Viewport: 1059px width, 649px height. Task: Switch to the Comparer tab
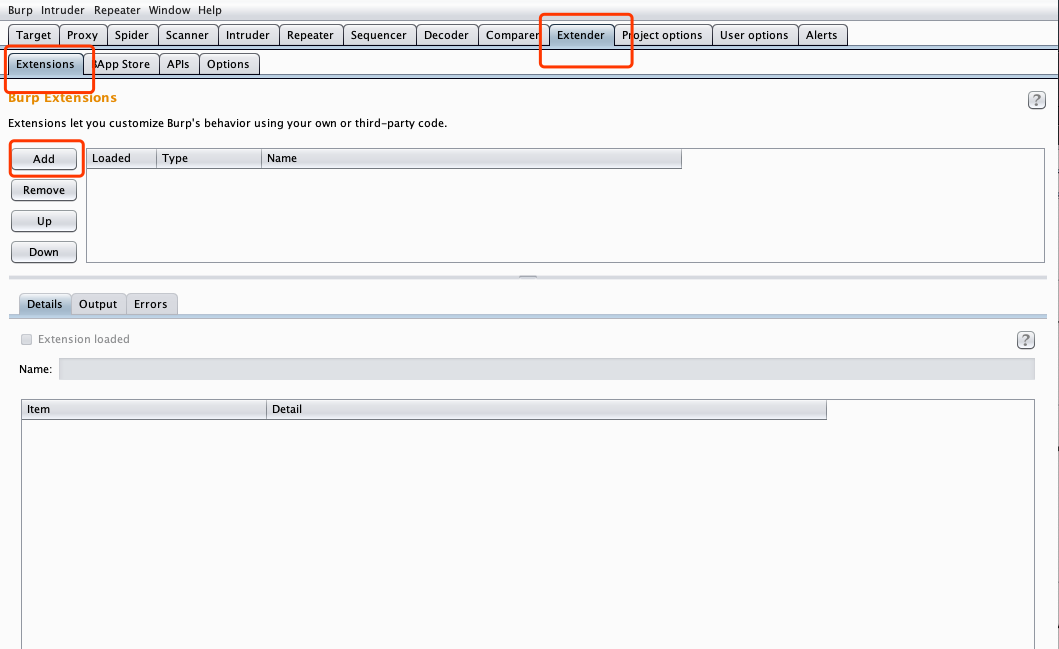coord(512,35)
